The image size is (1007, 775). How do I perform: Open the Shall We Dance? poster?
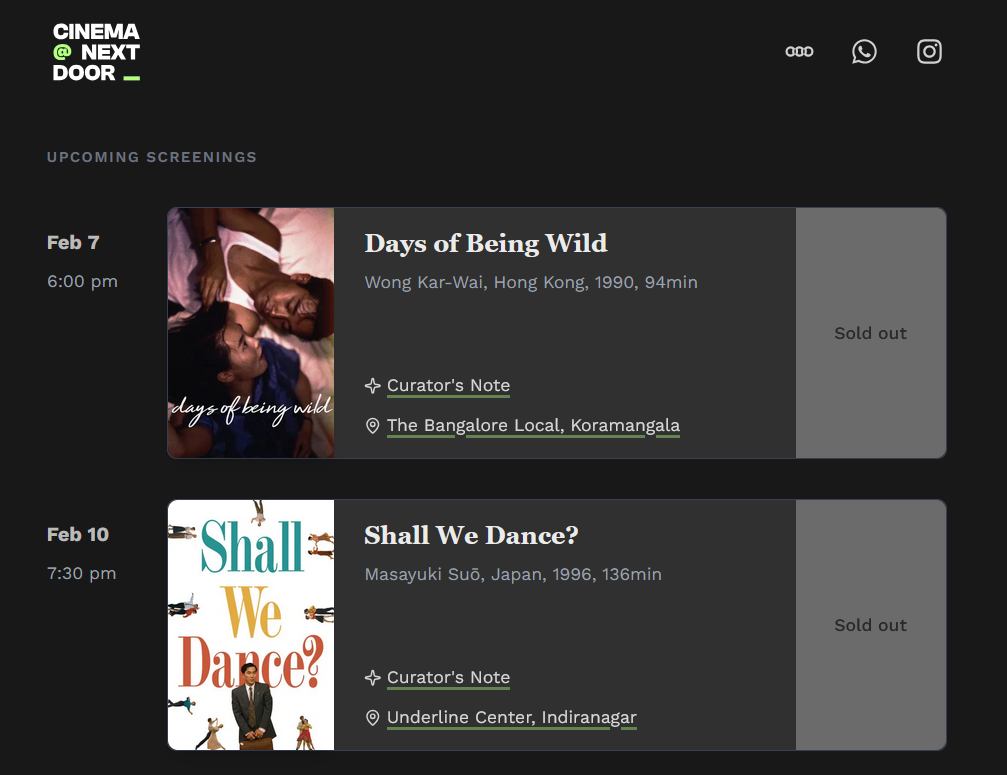click(251, 625)
